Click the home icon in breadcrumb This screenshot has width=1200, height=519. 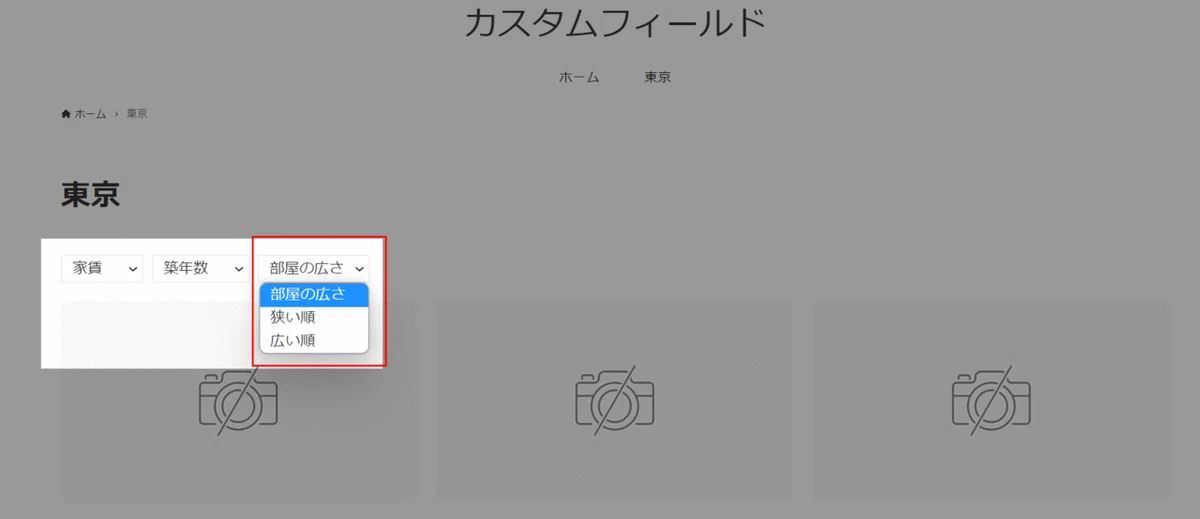point(66,114)
